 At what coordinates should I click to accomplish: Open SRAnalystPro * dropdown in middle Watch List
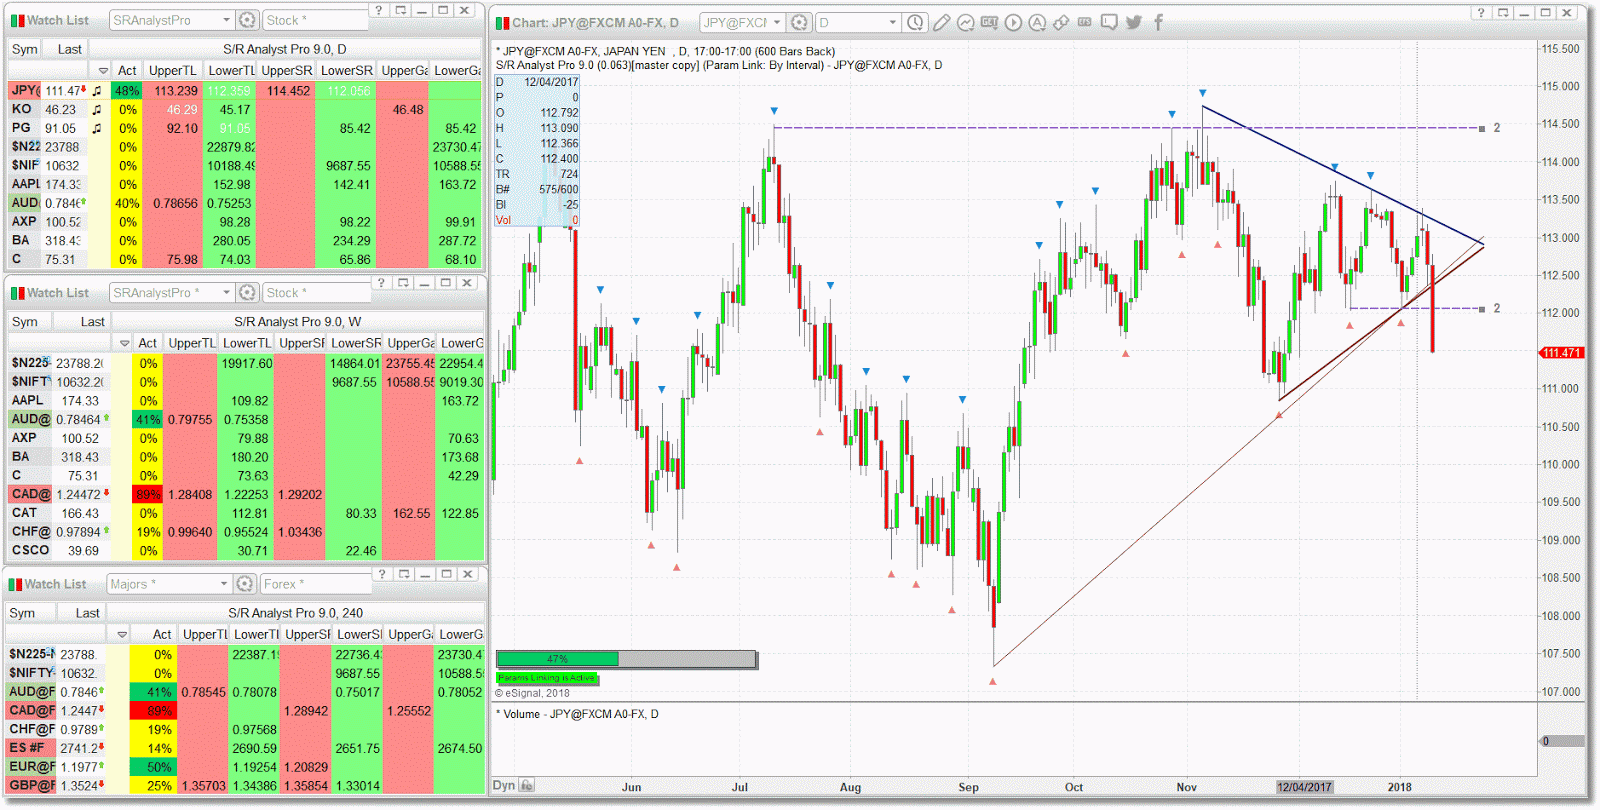pos(227,293)
